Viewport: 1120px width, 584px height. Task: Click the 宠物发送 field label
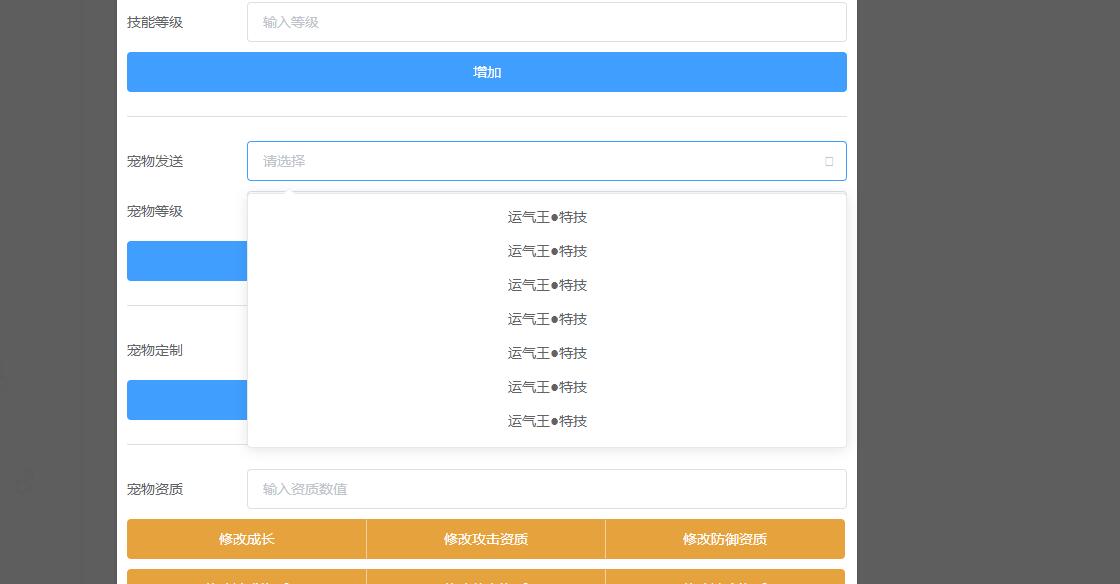click(155, 161)
